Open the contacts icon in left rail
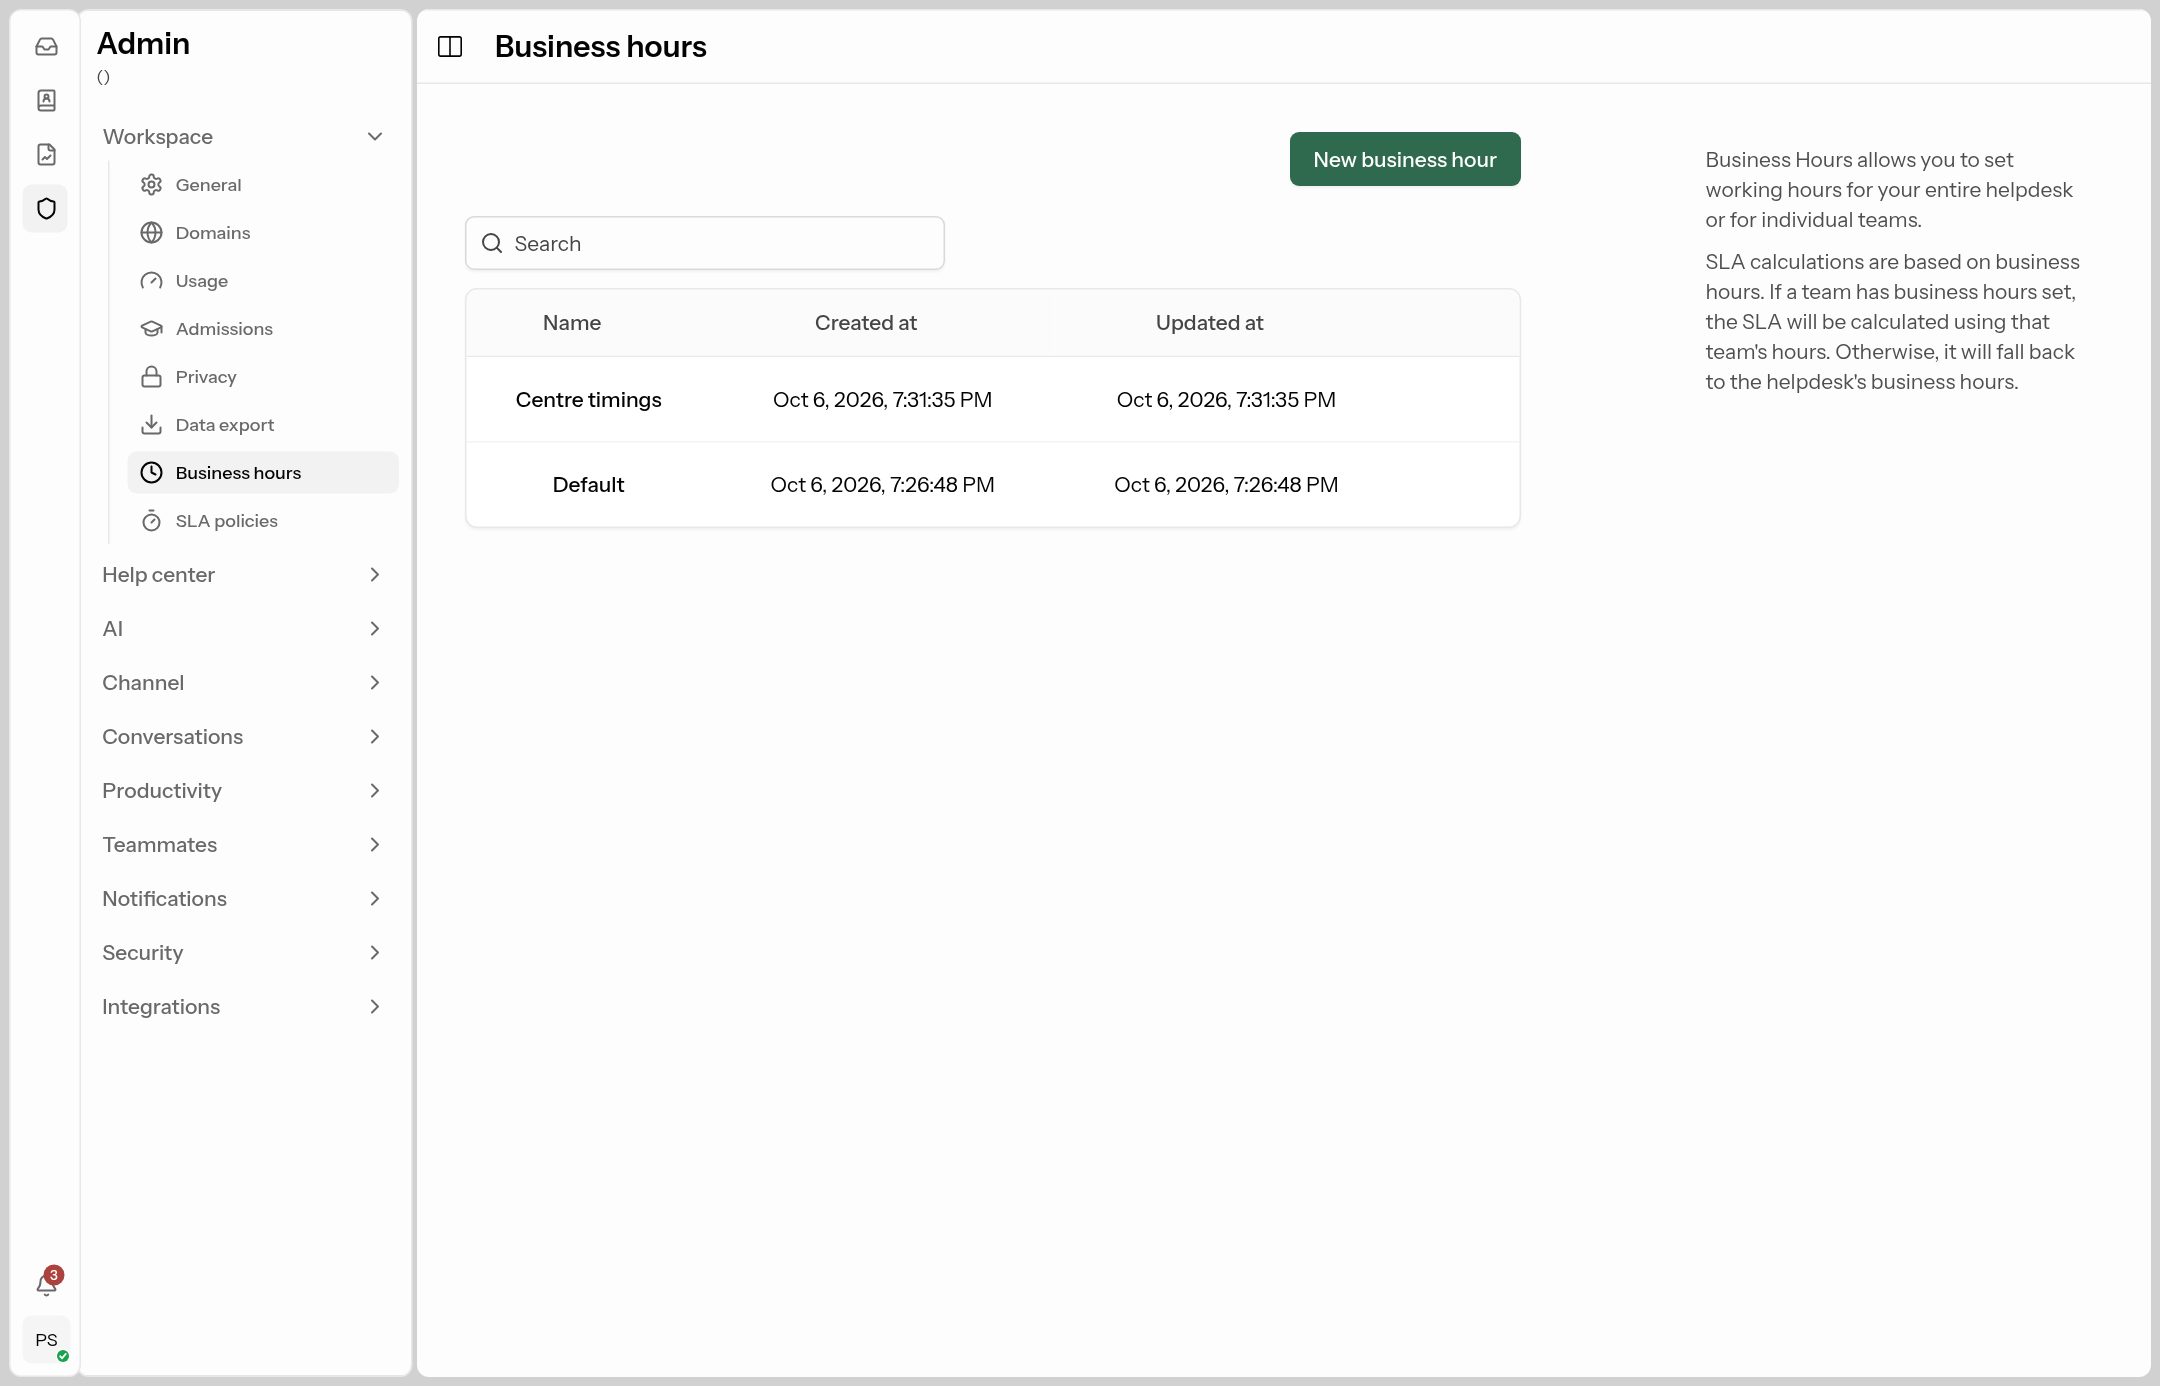The image size is (2160, 1386). 46,100
